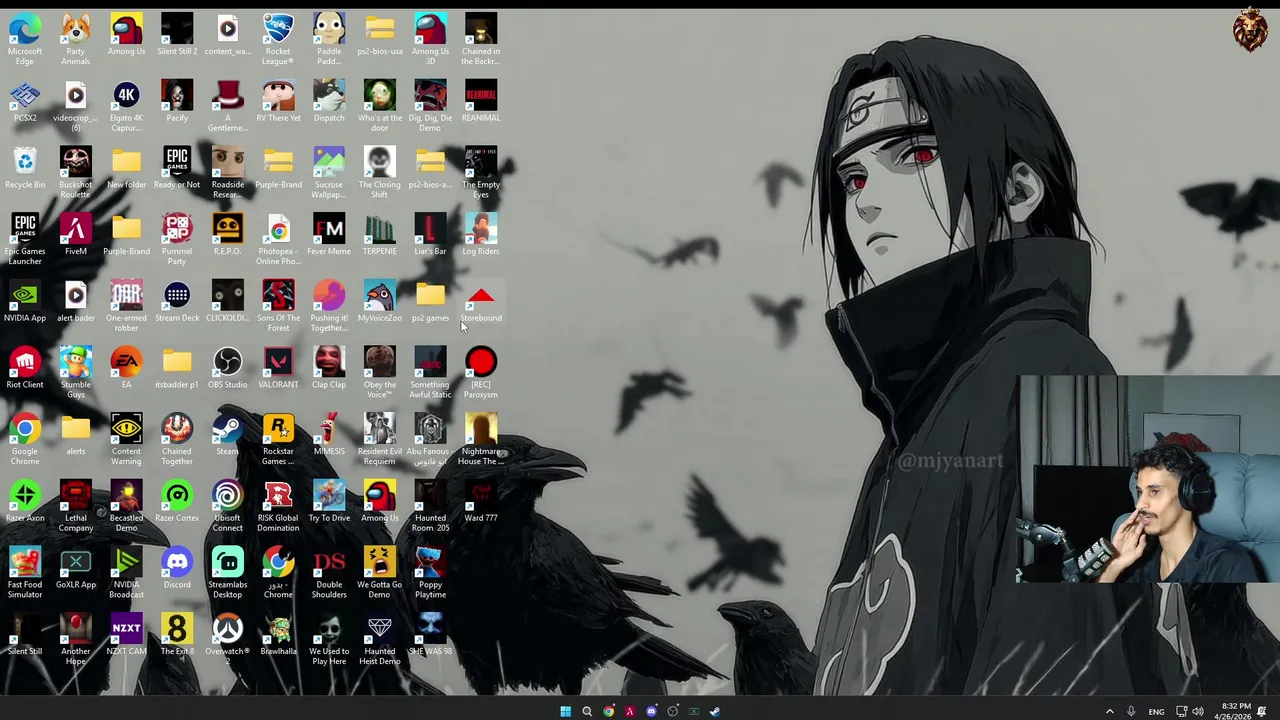Image resolution: width=1280 pixels, height=720 pixels.
Task: Select the Lethal Company icon
Action: coord(76,505)
